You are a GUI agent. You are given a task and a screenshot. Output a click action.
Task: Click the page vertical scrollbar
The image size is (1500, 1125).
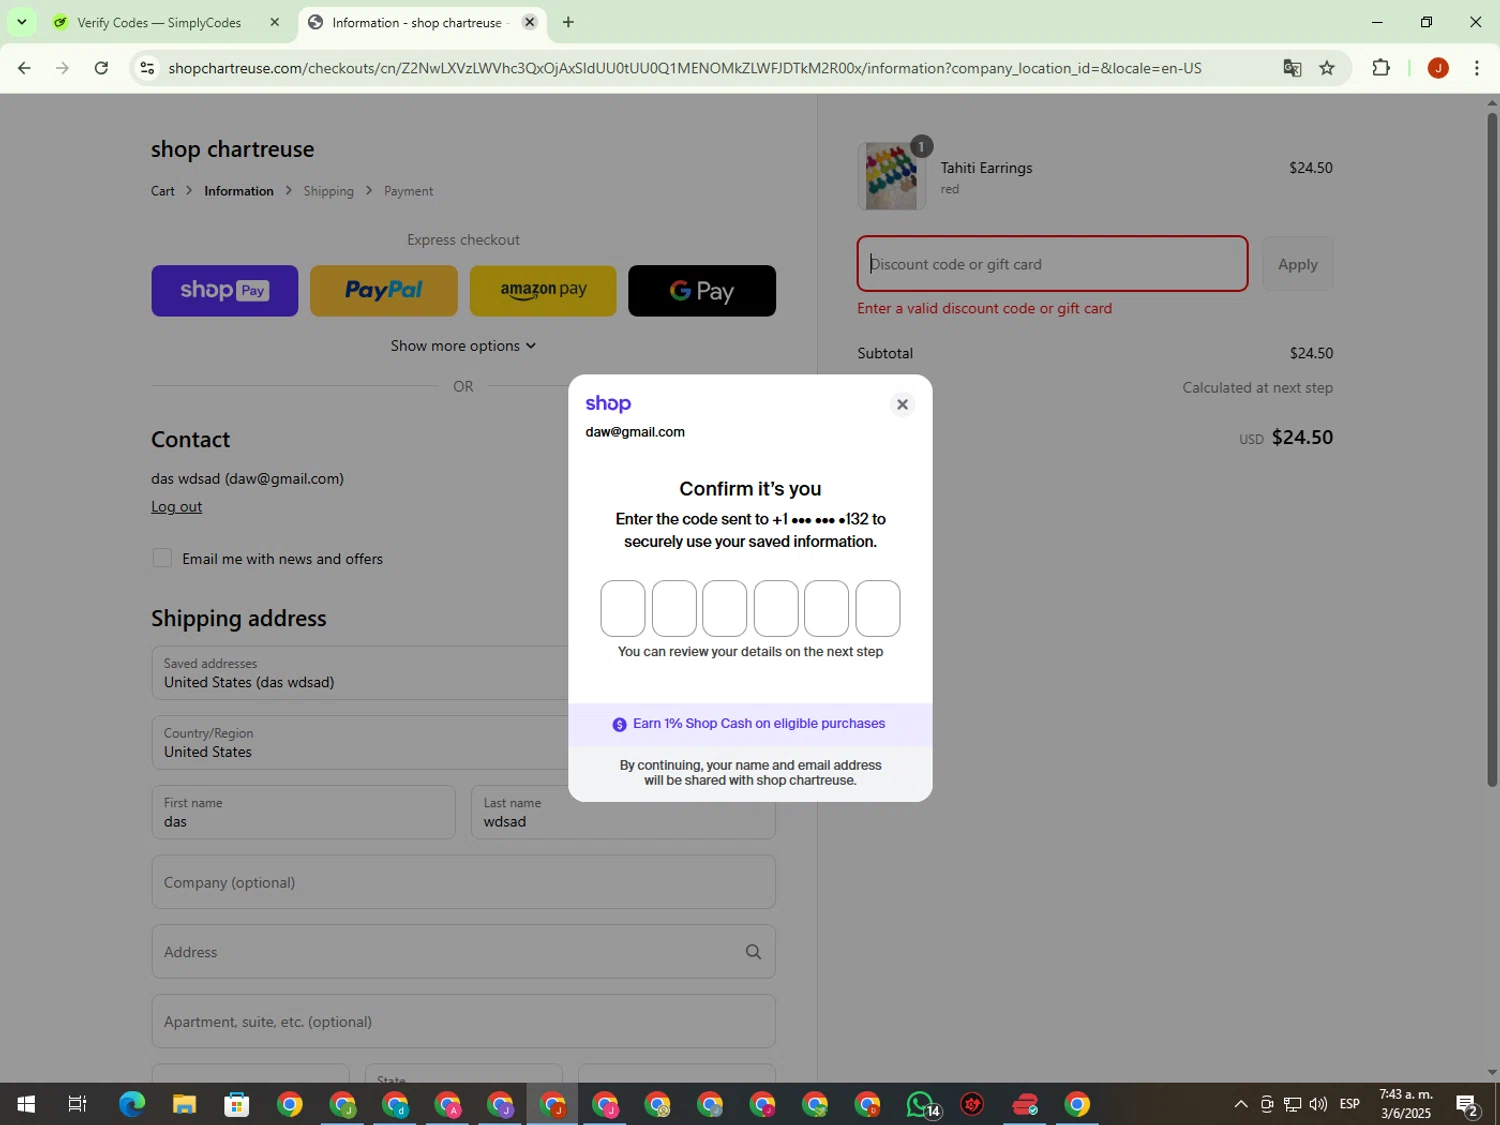1492,450
